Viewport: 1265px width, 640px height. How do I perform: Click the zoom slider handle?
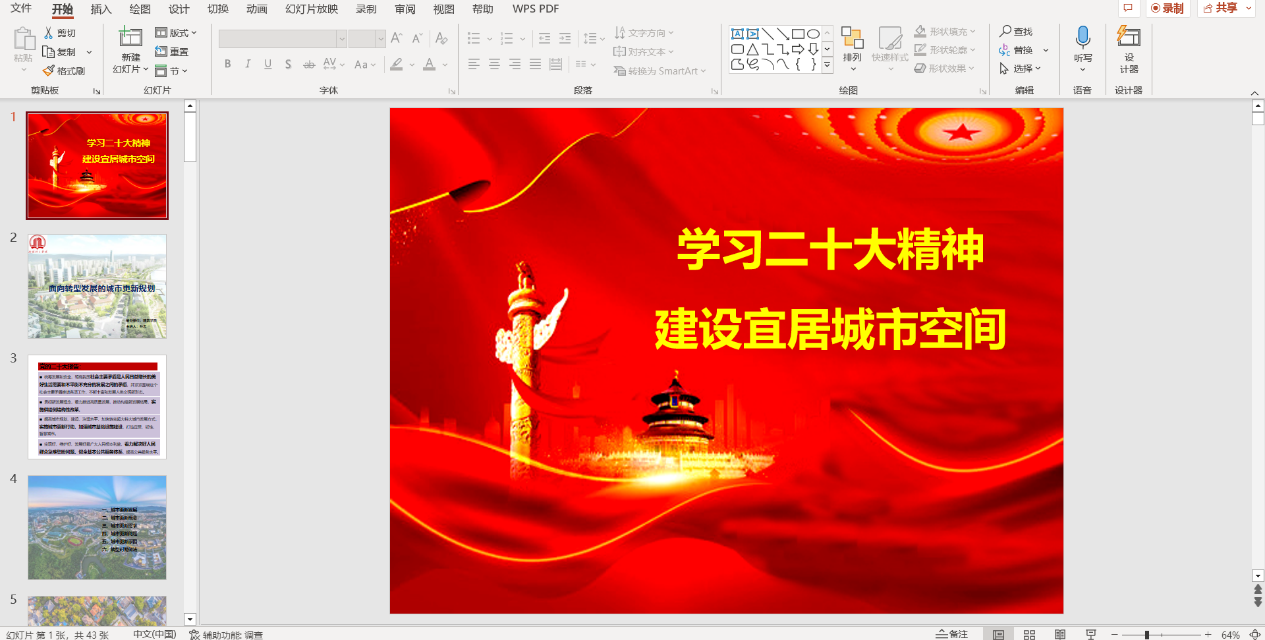pyautogui.click(x=1146, y=635)
